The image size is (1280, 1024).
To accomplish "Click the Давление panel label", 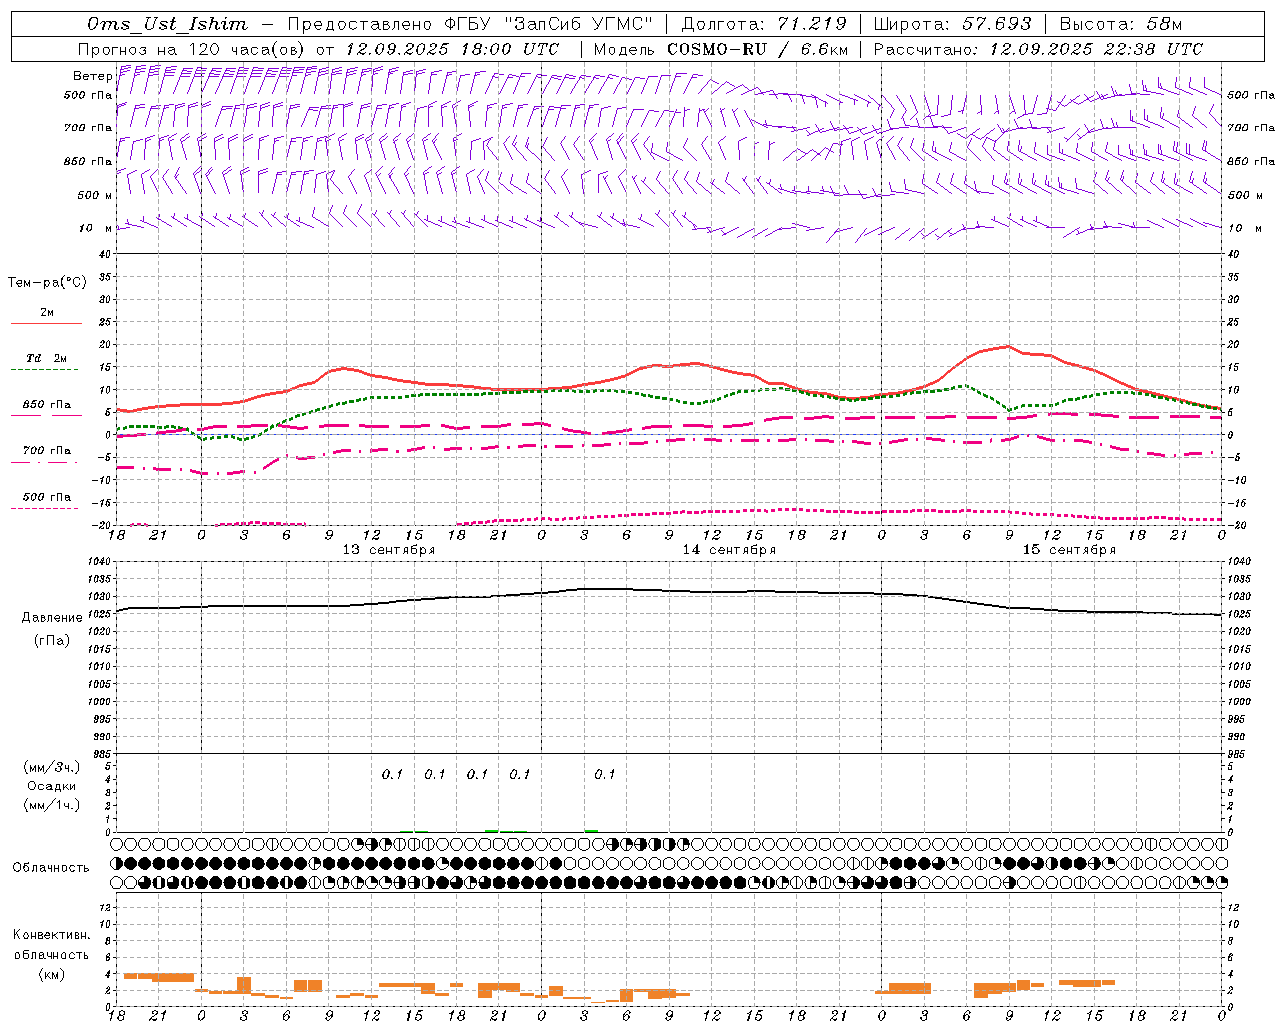I will click(x=52, y=617).
